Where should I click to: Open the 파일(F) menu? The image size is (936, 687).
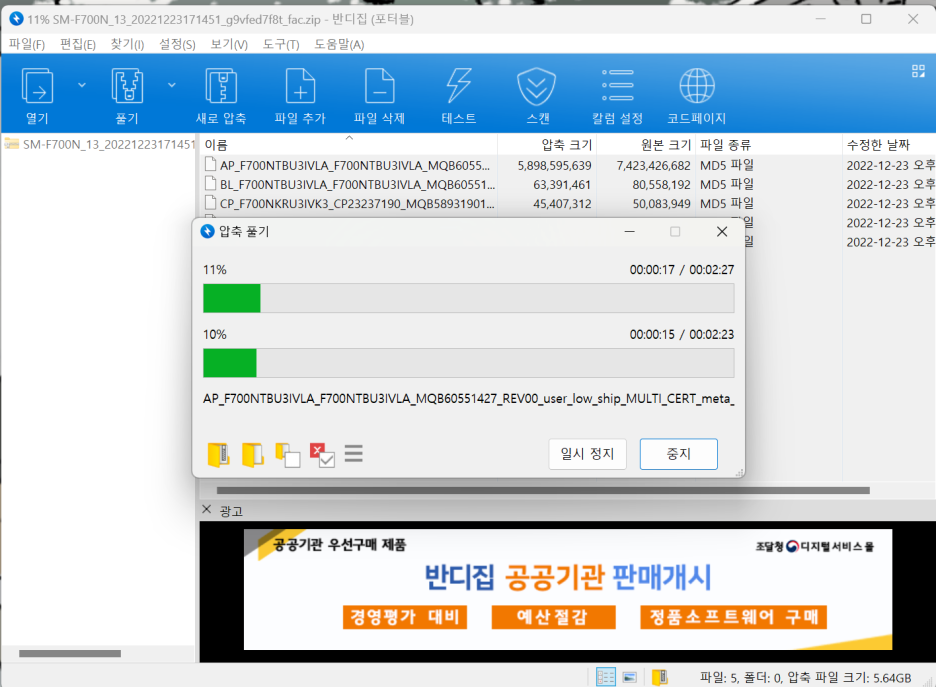coord(27,44)
